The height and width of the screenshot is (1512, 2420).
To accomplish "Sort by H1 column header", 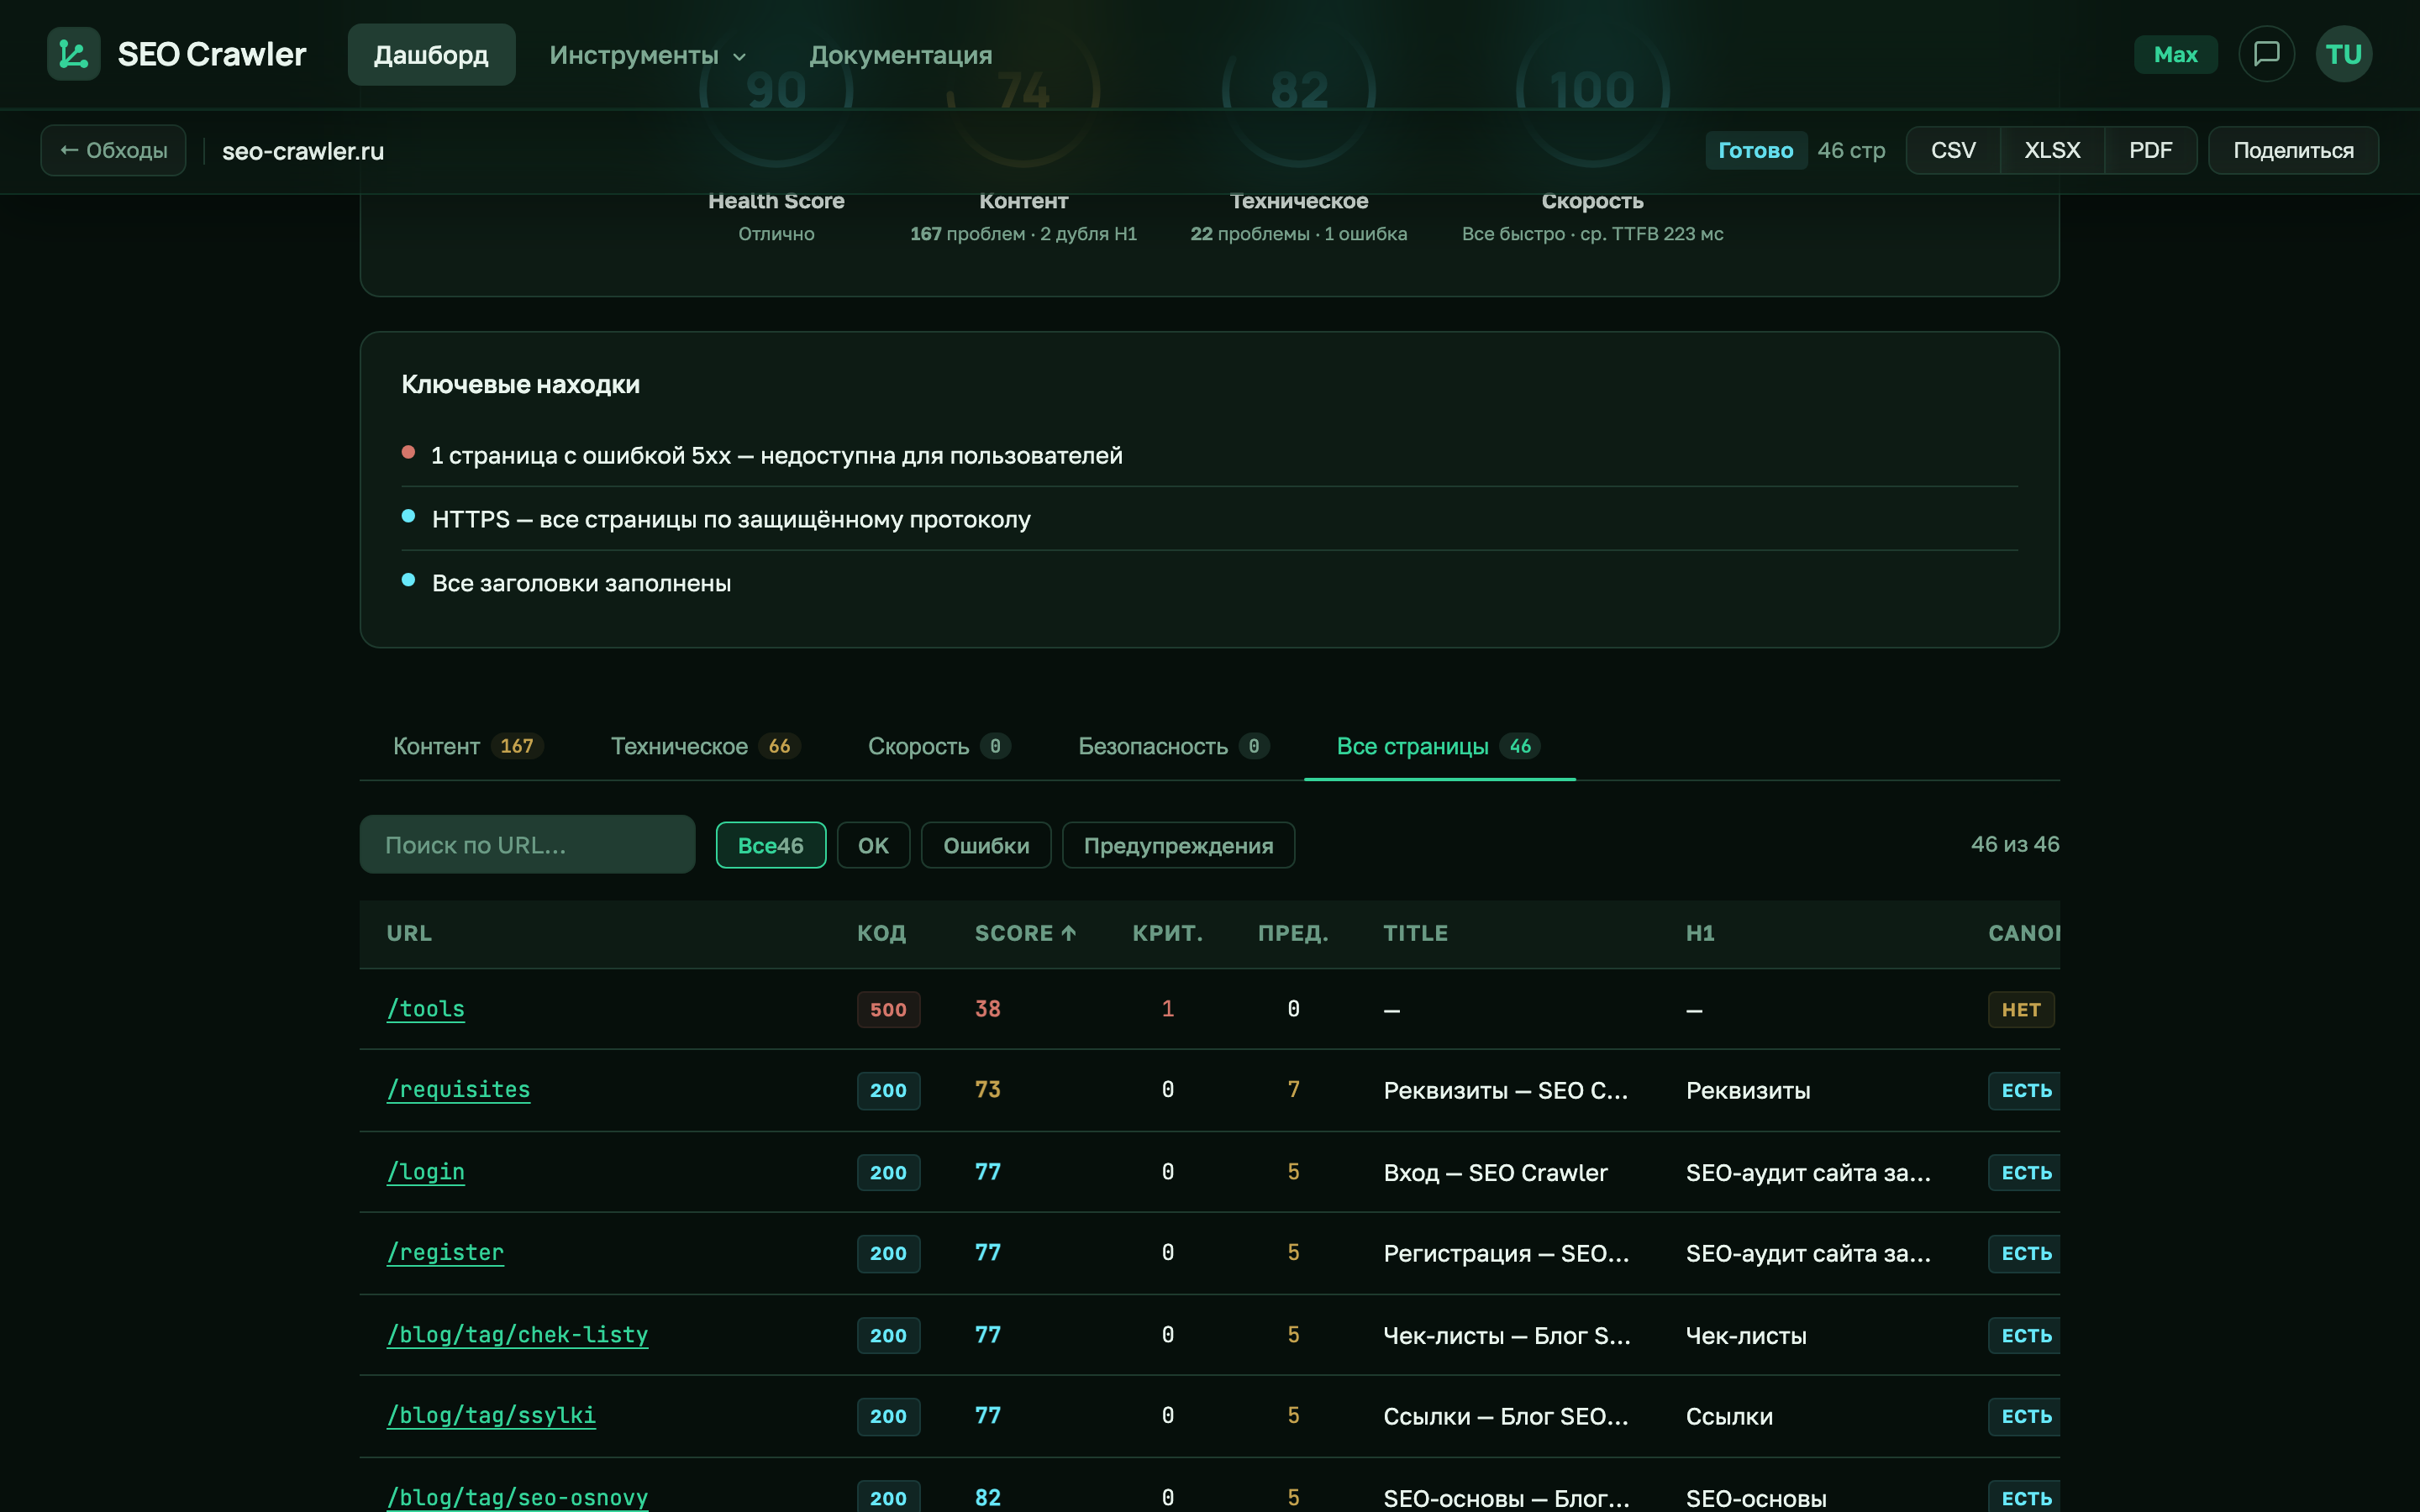I will pos(1700,933).
